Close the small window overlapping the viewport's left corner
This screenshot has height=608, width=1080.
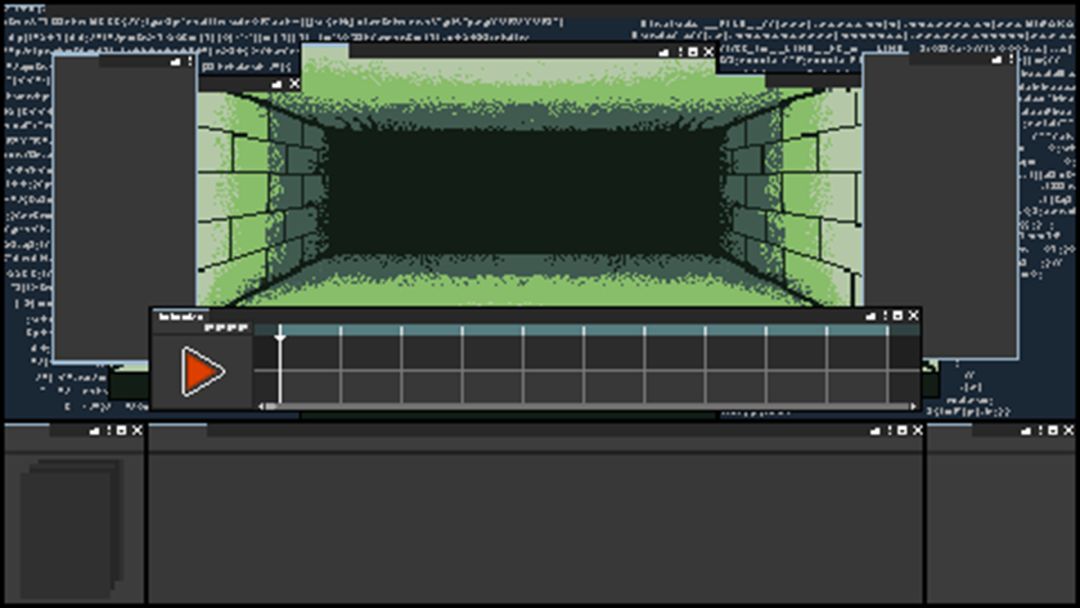[294, 84]
